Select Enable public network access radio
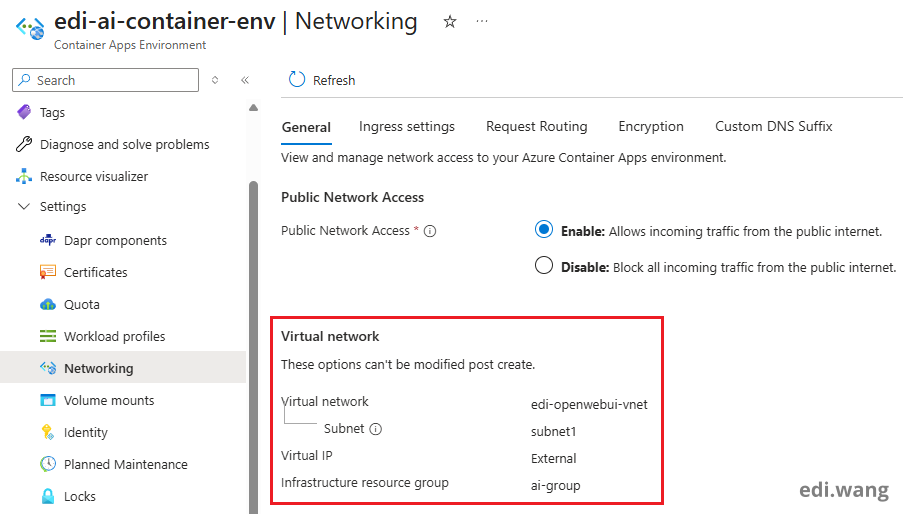 [544, 230]
